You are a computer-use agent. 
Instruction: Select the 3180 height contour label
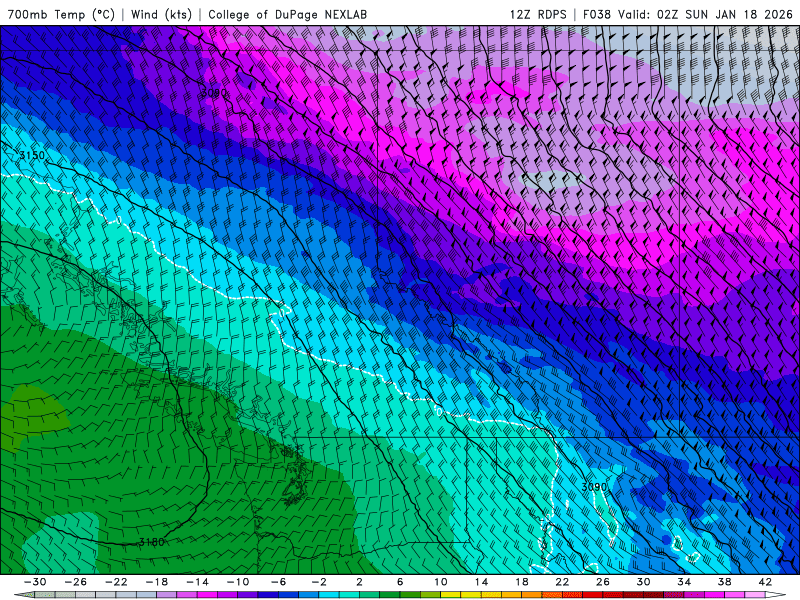152,542
